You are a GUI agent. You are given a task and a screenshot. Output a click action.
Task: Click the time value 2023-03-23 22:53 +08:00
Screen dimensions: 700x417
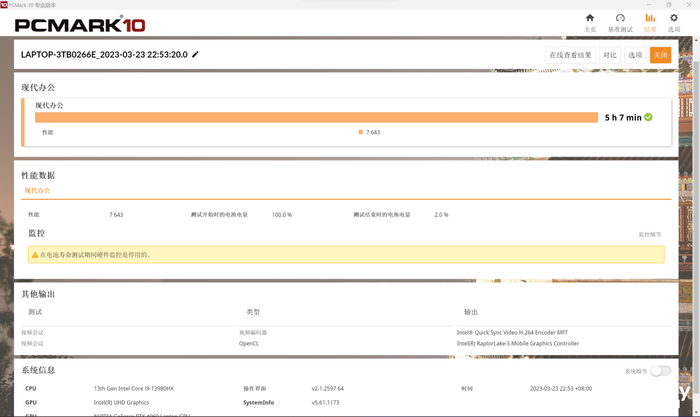tap(561, 388)
